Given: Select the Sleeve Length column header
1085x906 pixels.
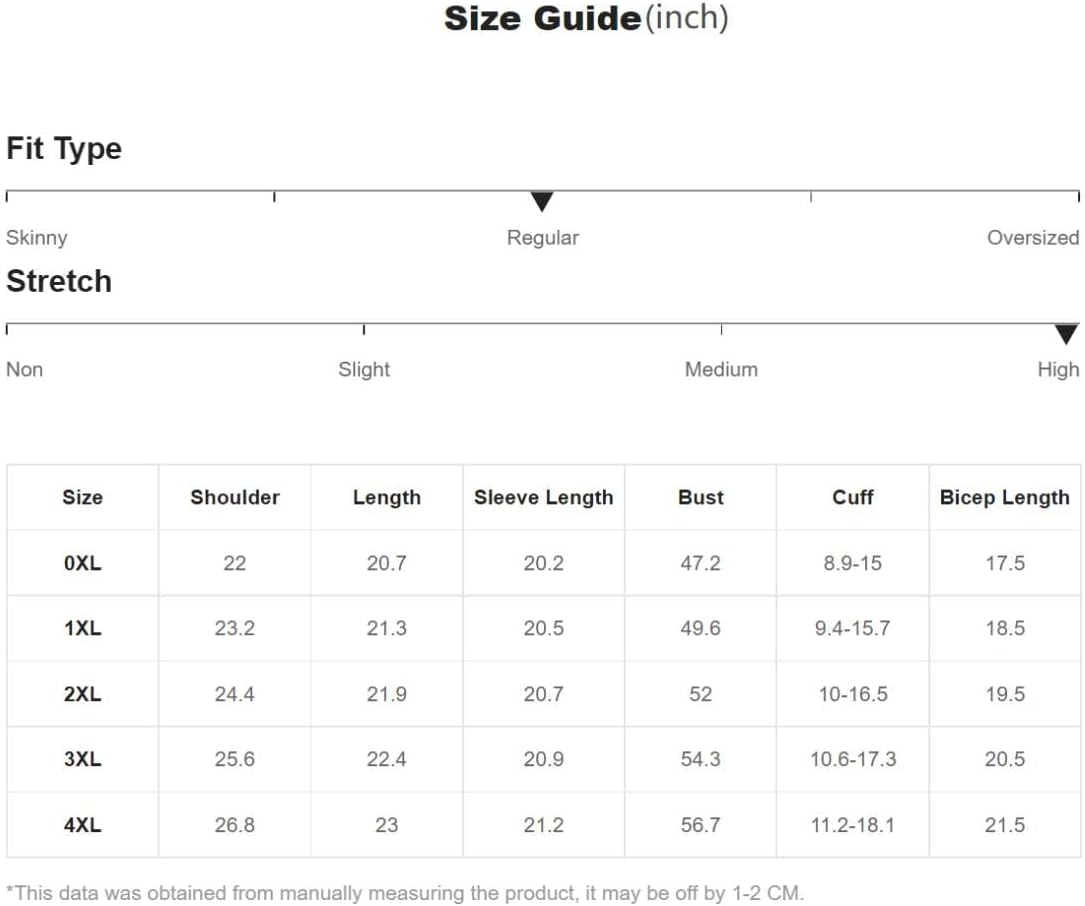Looking at the screenshot, I should pyautogui.click(x=543, y=497).
